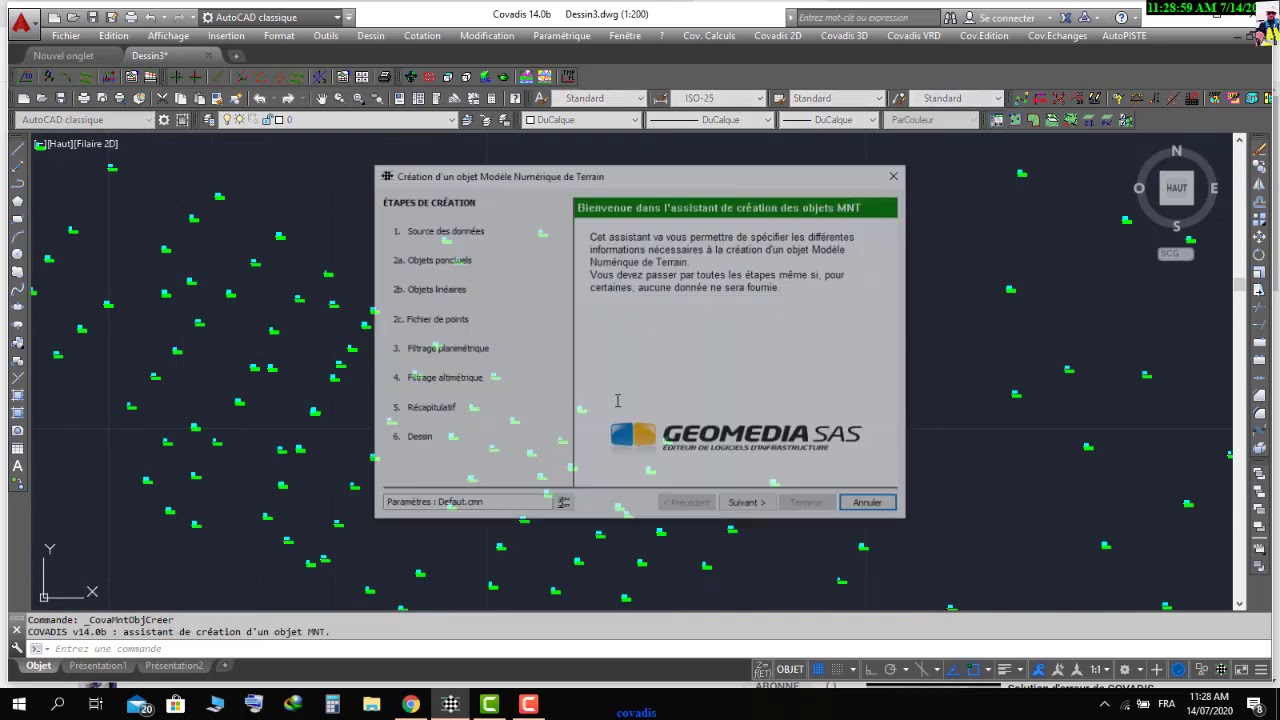The image size is (1280, 720).
Task: Activate the Pan hand tool
Action: tap(321, 98)
